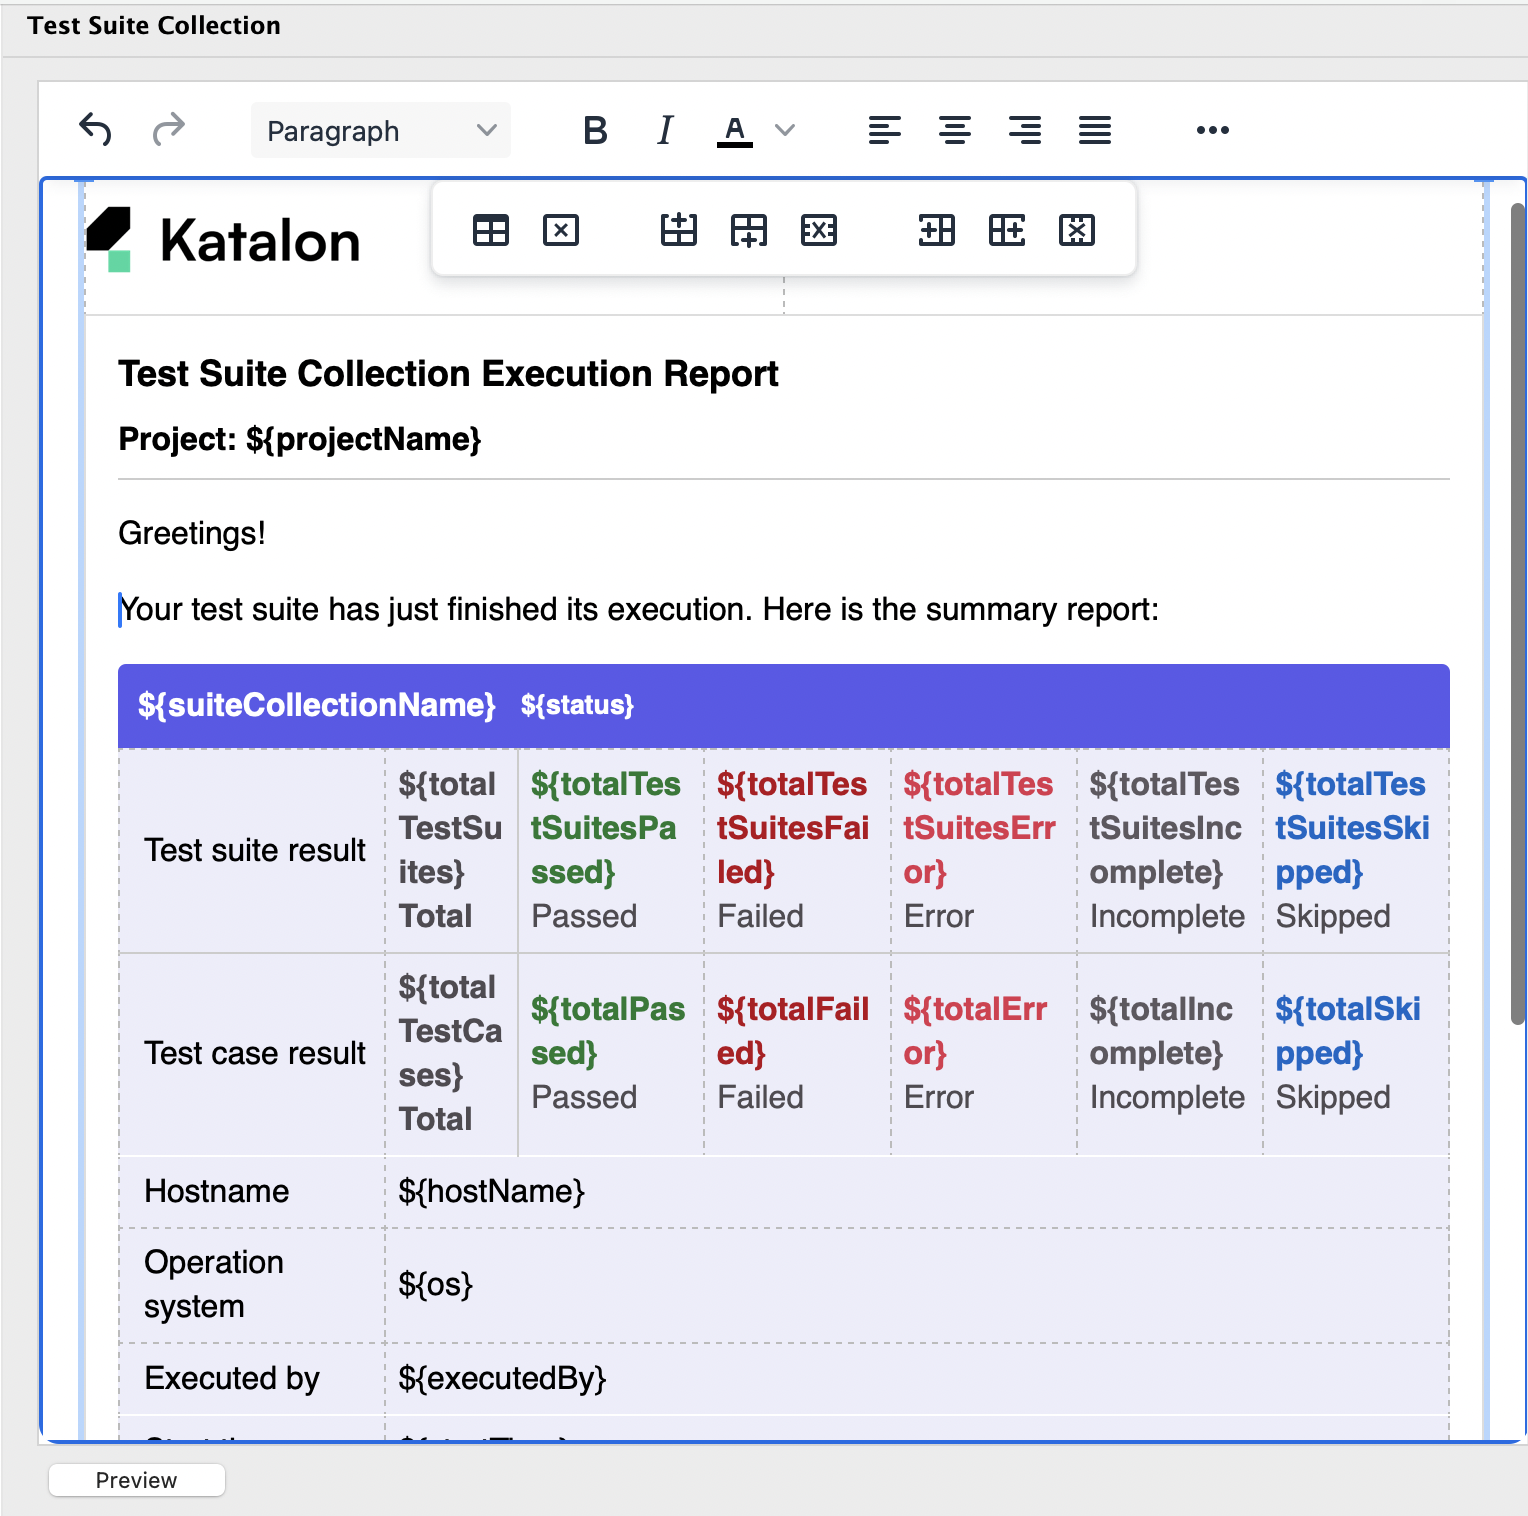Click the ${status} placeholder
Image resolution: width=1528 pixels, height=1516 pixels.
(x=577, y=705)
